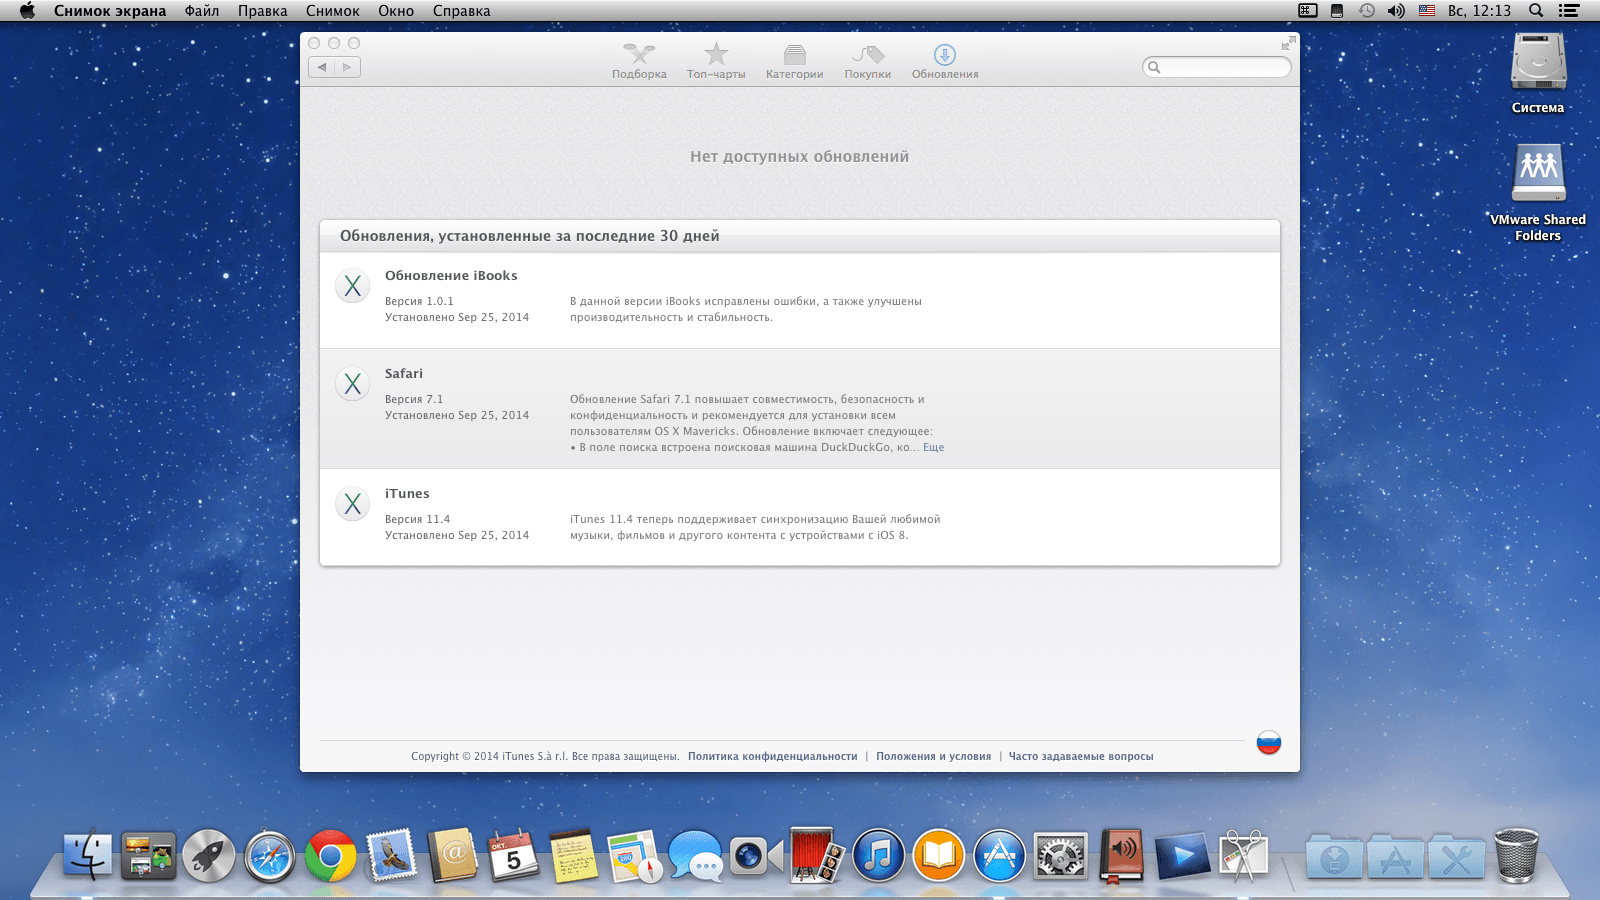Open Spotlight search magnifier
This screenshot has width=1600, height=900.
1536,11
